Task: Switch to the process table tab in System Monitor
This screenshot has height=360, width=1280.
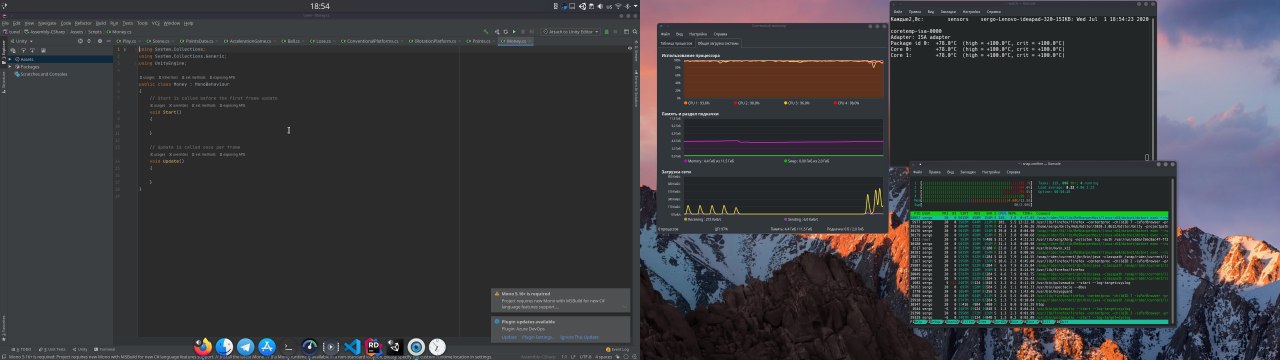Action: pyautogui.click(x=676, y=43)
